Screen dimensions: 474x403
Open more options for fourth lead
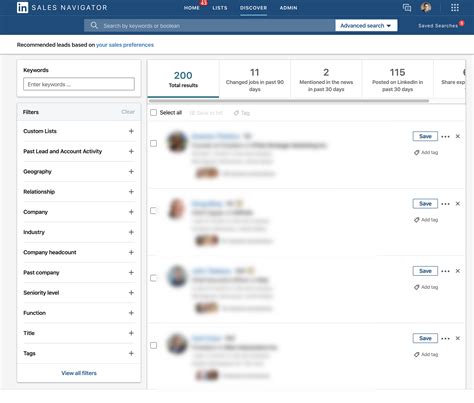click(445, 338)
